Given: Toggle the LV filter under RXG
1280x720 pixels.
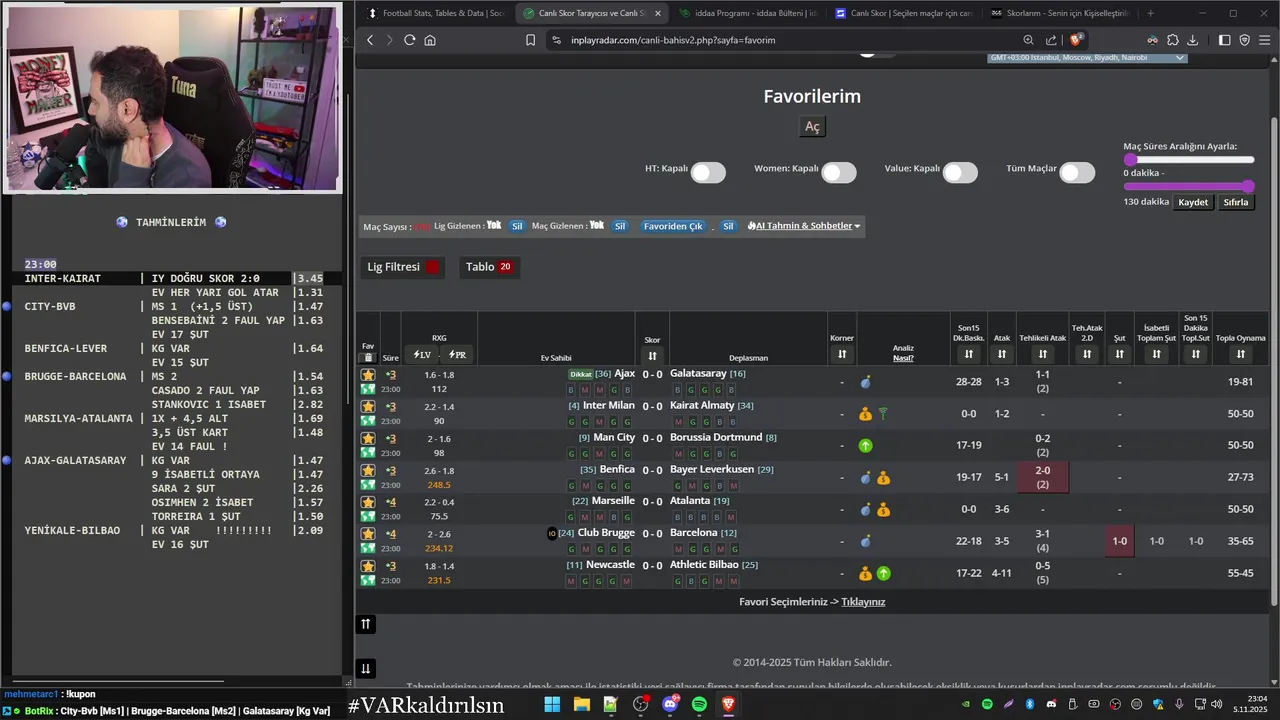Looking at the screenshot, I should 422,355.
